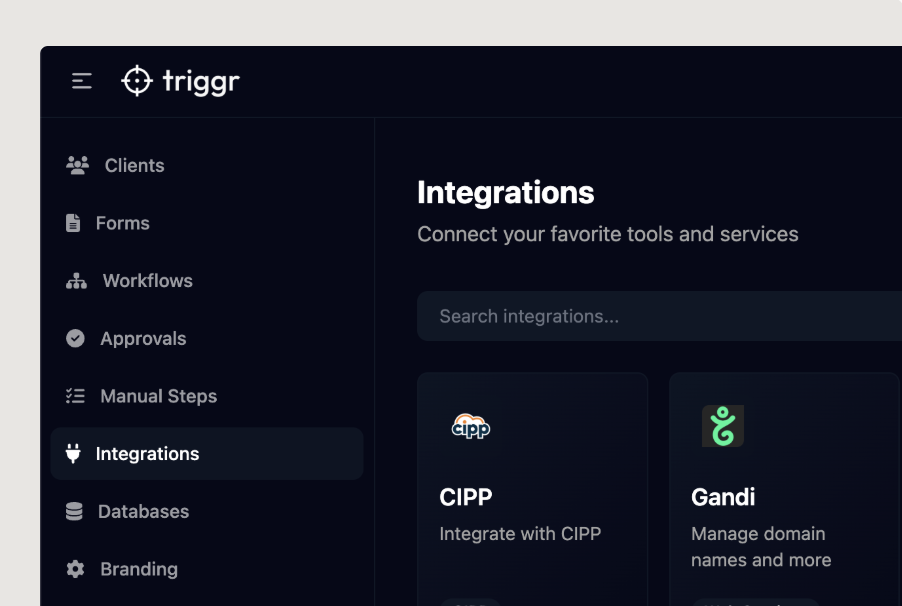Click the Clients people icon
902x606 pixels.
77,165
